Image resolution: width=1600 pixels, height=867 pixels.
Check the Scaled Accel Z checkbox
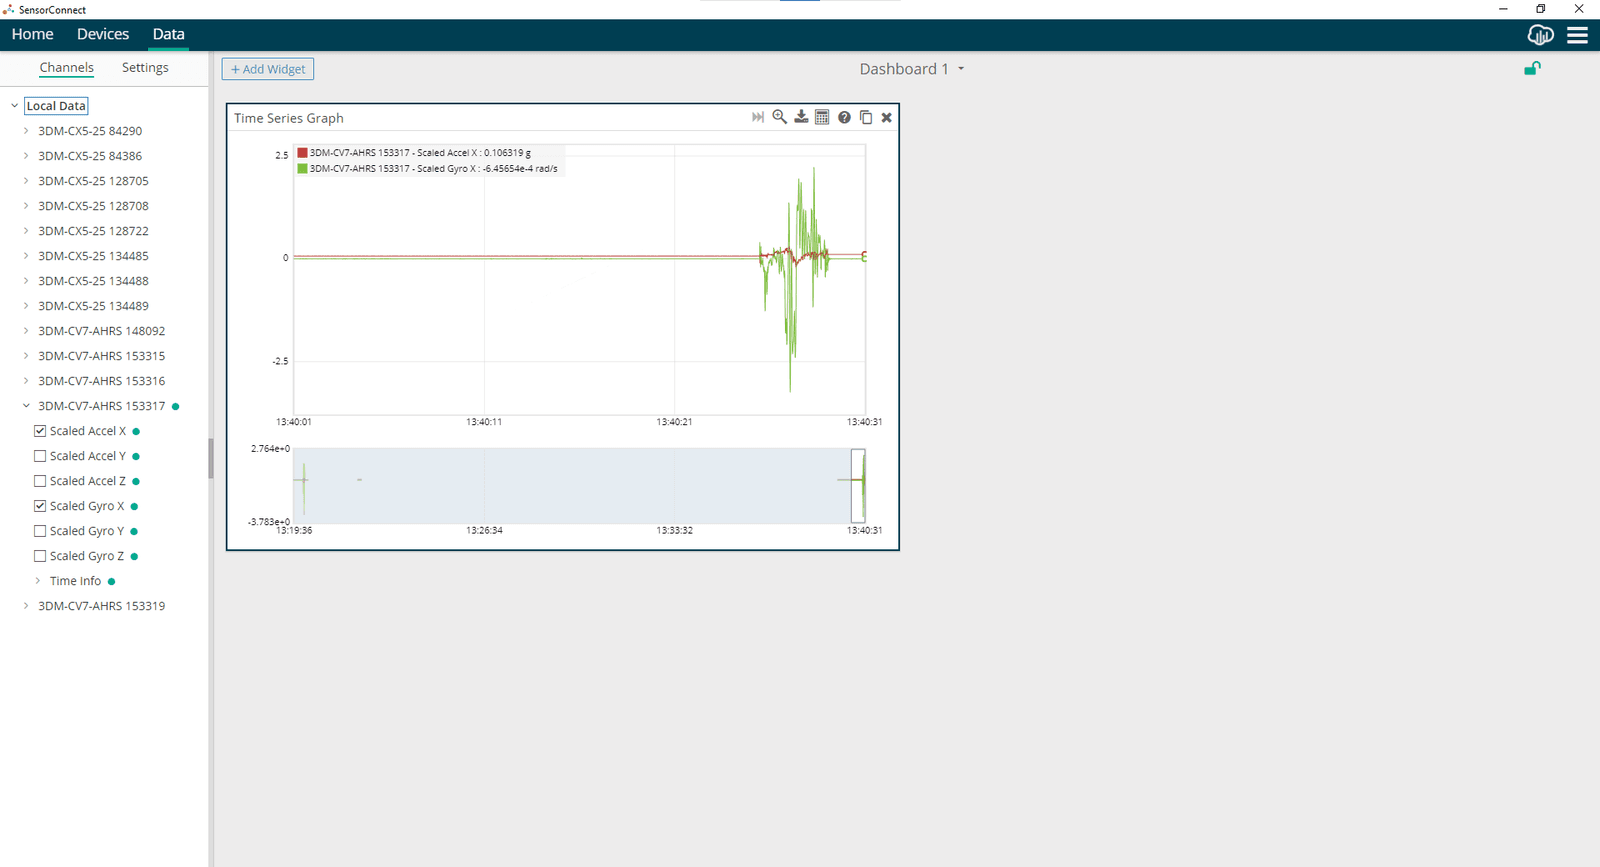click(x=40, y=481)
